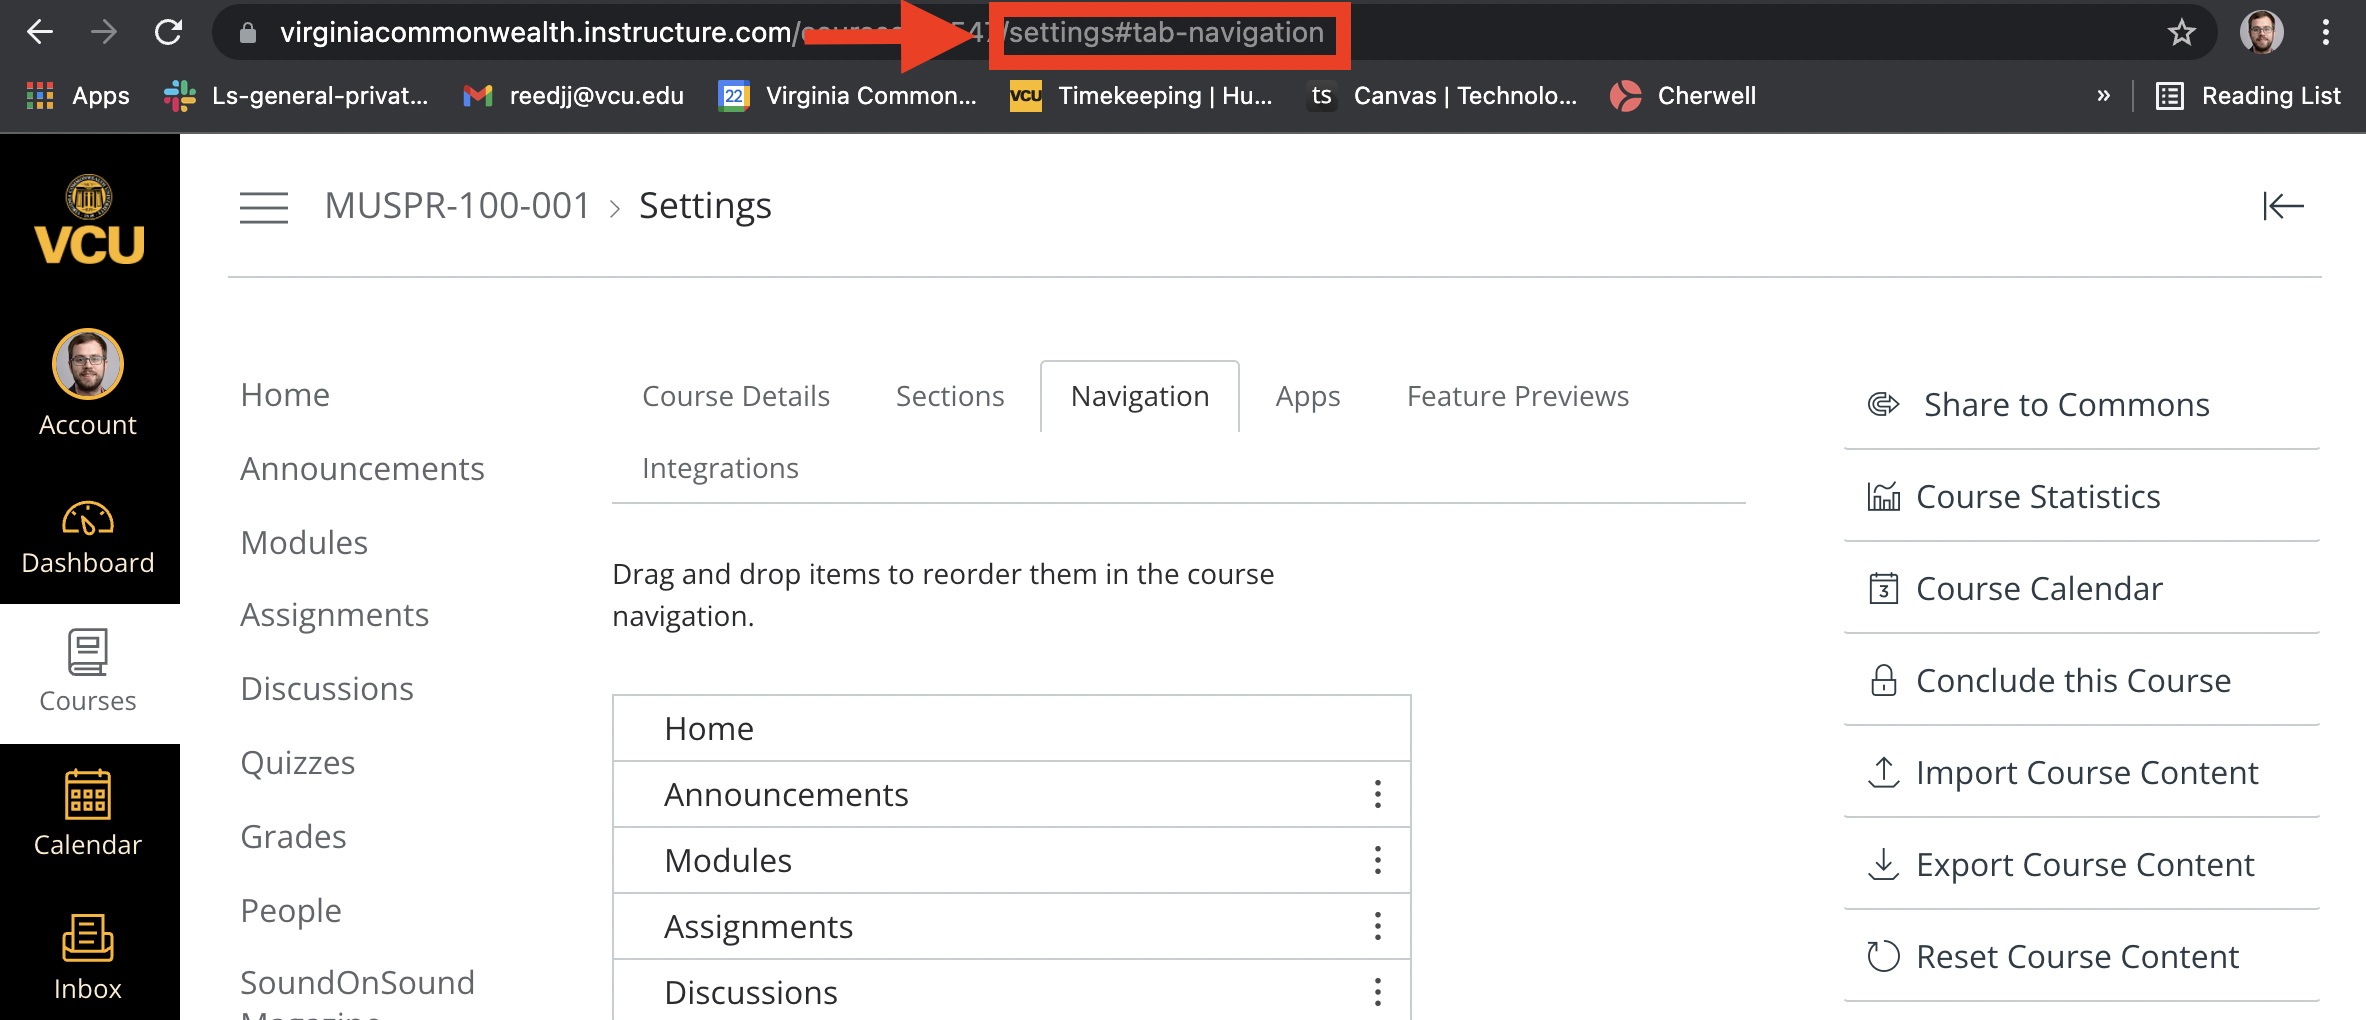Open Grades in the course menu
This screenshot has height=1020, width=2366.
point(293,836)
